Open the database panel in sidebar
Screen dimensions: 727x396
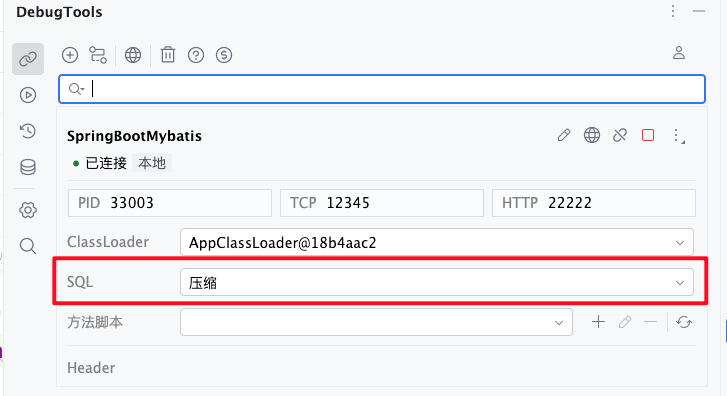click(28, 167)
